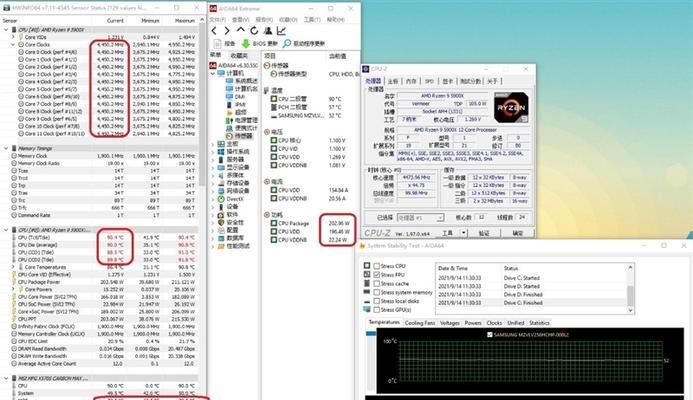Select the 网络设备 network node
The width and height of the screenshot is (693, 400).
[x=233, y=191]
